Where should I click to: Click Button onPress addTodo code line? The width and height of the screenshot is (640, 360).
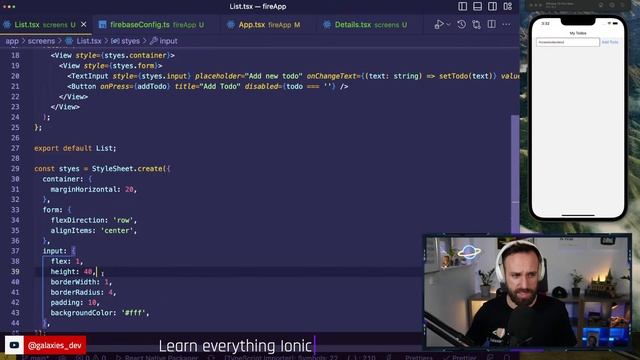[208, 87]
